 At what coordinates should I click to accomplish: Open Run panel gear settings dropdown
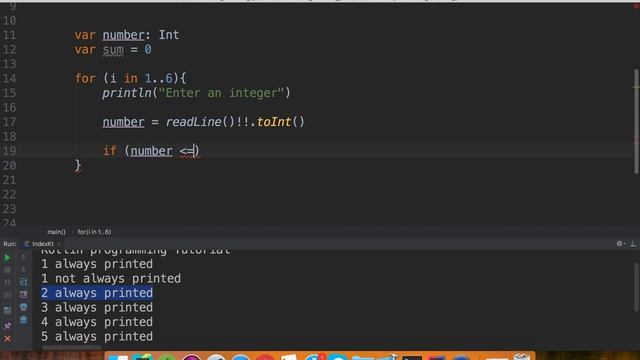pyautogui.click(x=620, y=244)
